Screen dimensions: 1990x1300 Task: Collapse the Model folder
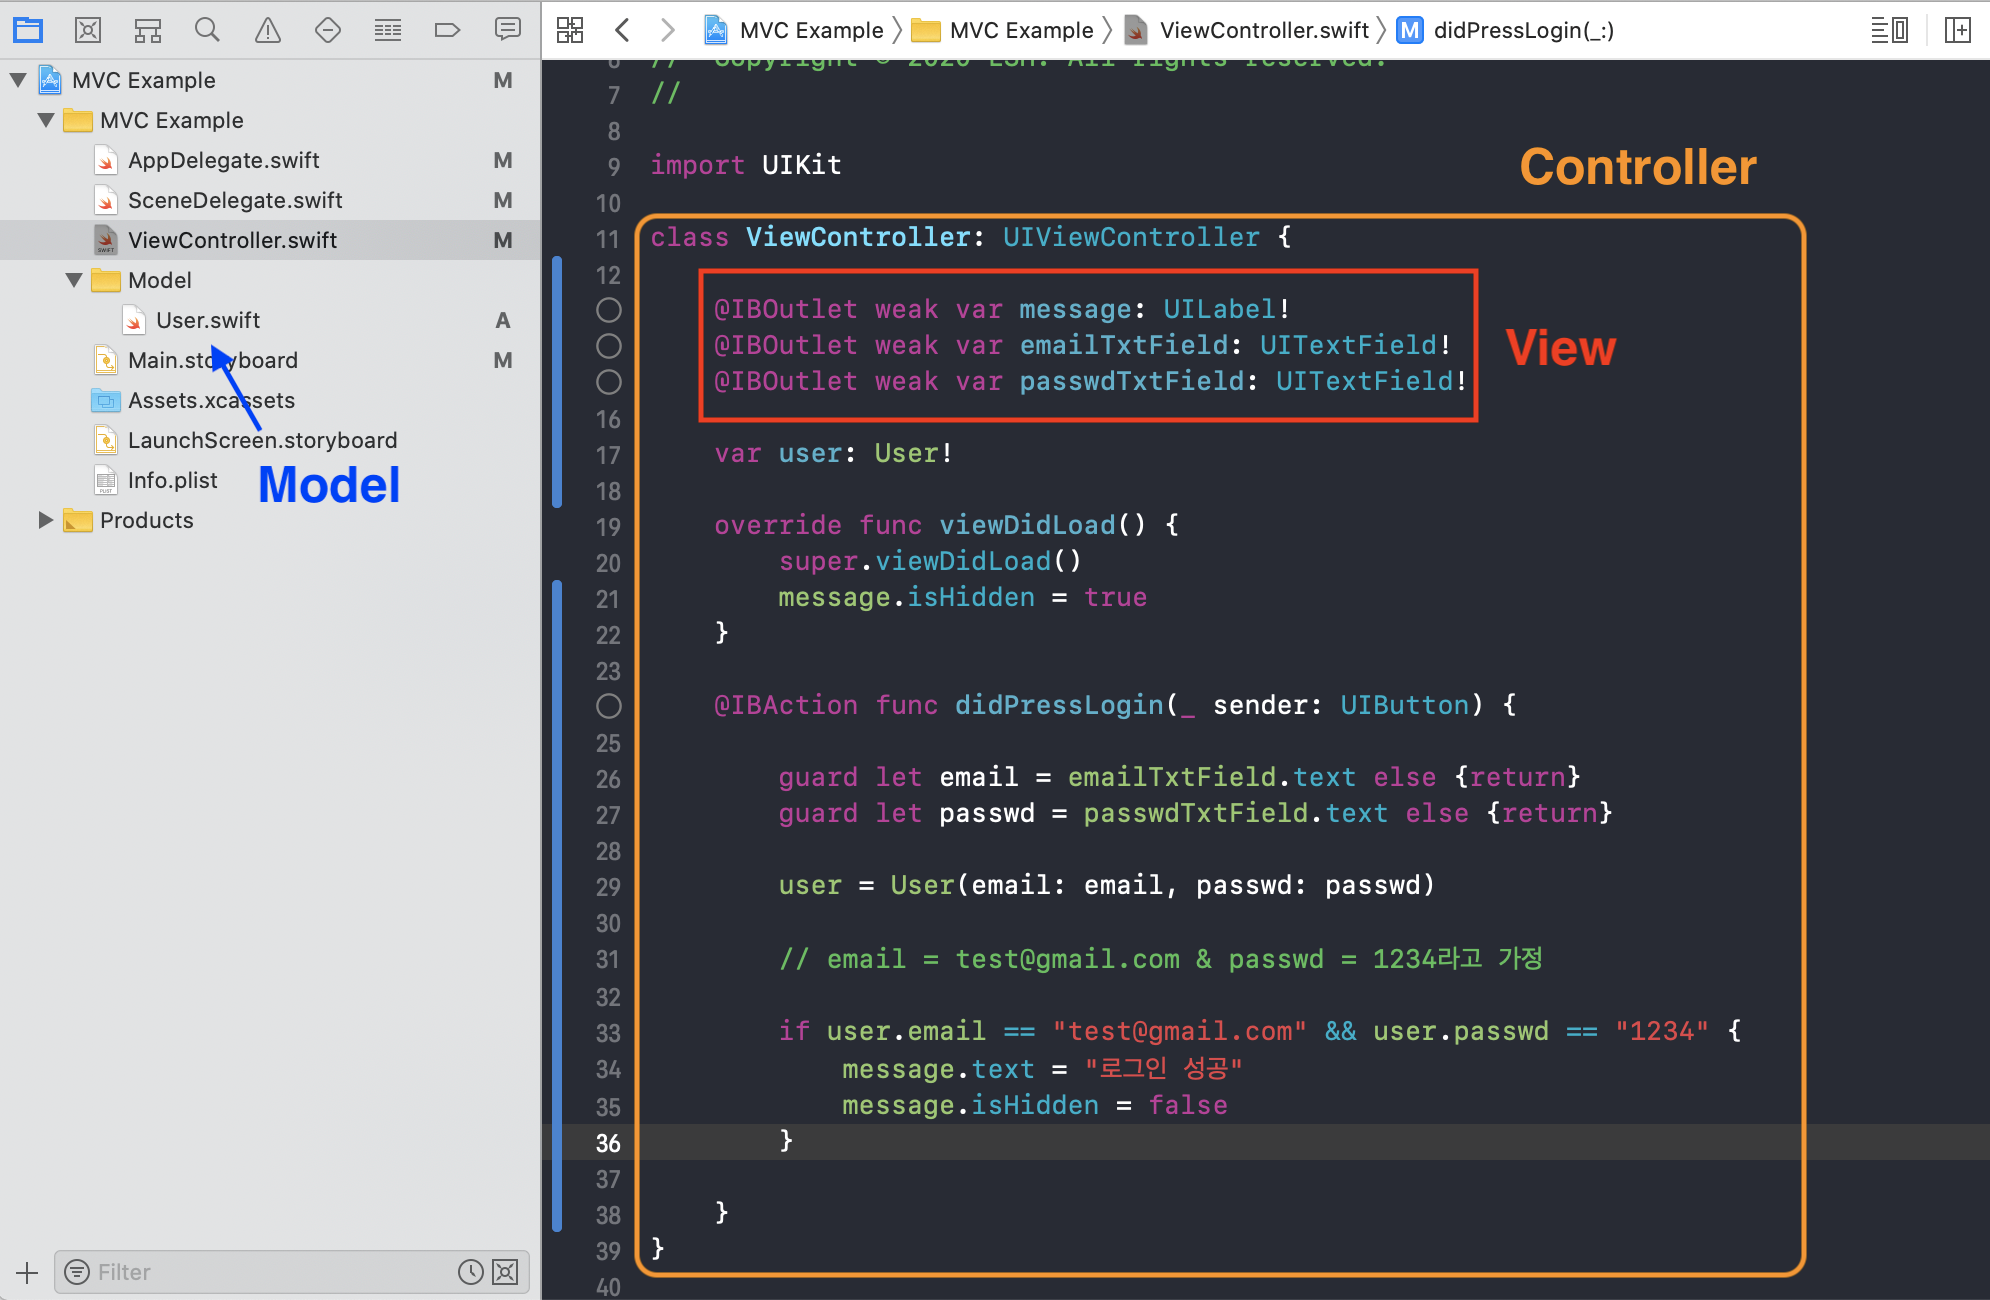tap(74, 280)
